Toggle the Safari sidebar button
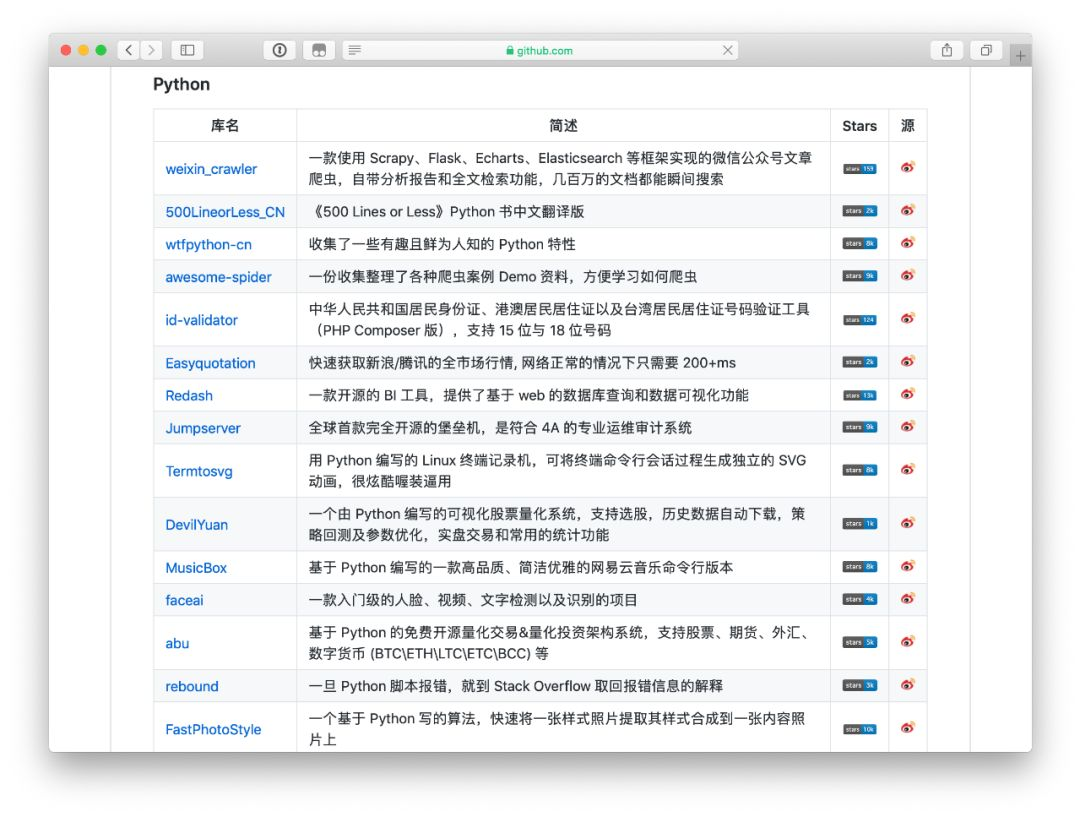Screen dimensions: 1080x817 (187, 50)
